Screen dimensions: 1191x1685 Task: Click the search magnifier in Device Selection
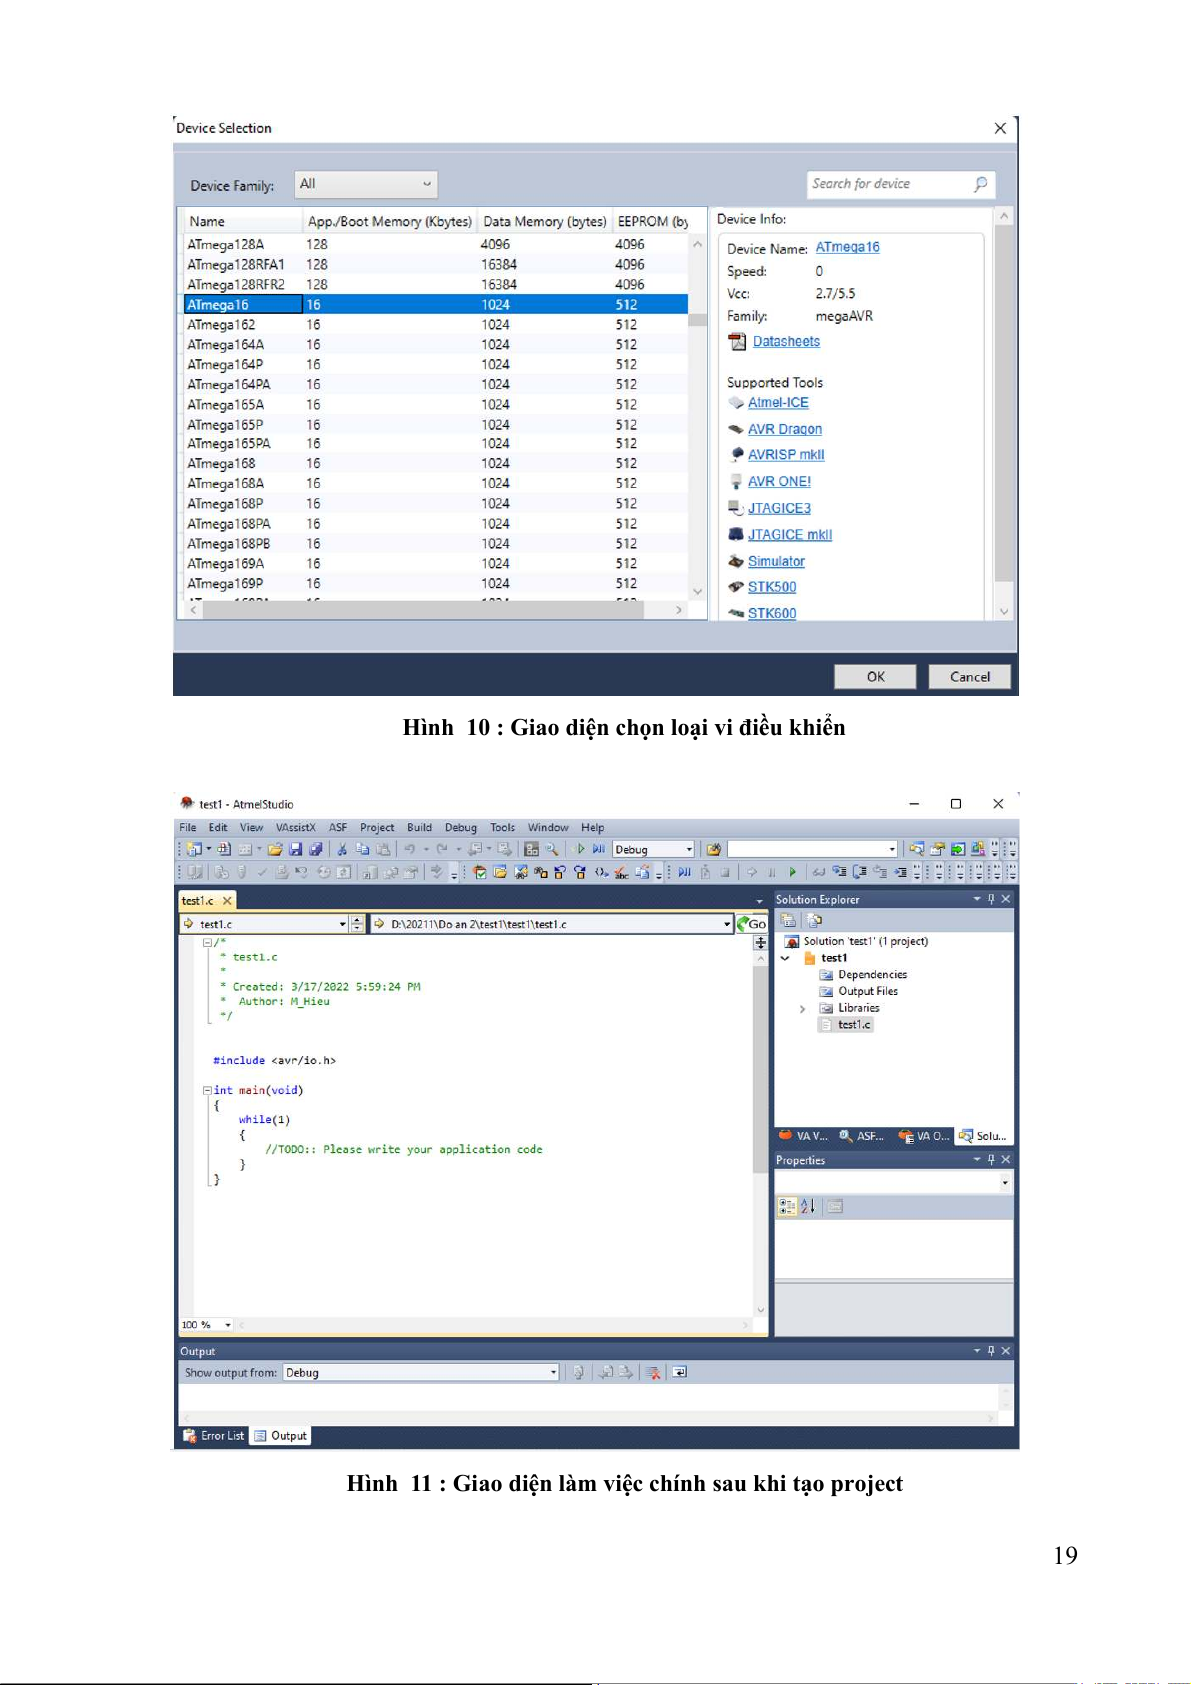(x=980, y=184)
